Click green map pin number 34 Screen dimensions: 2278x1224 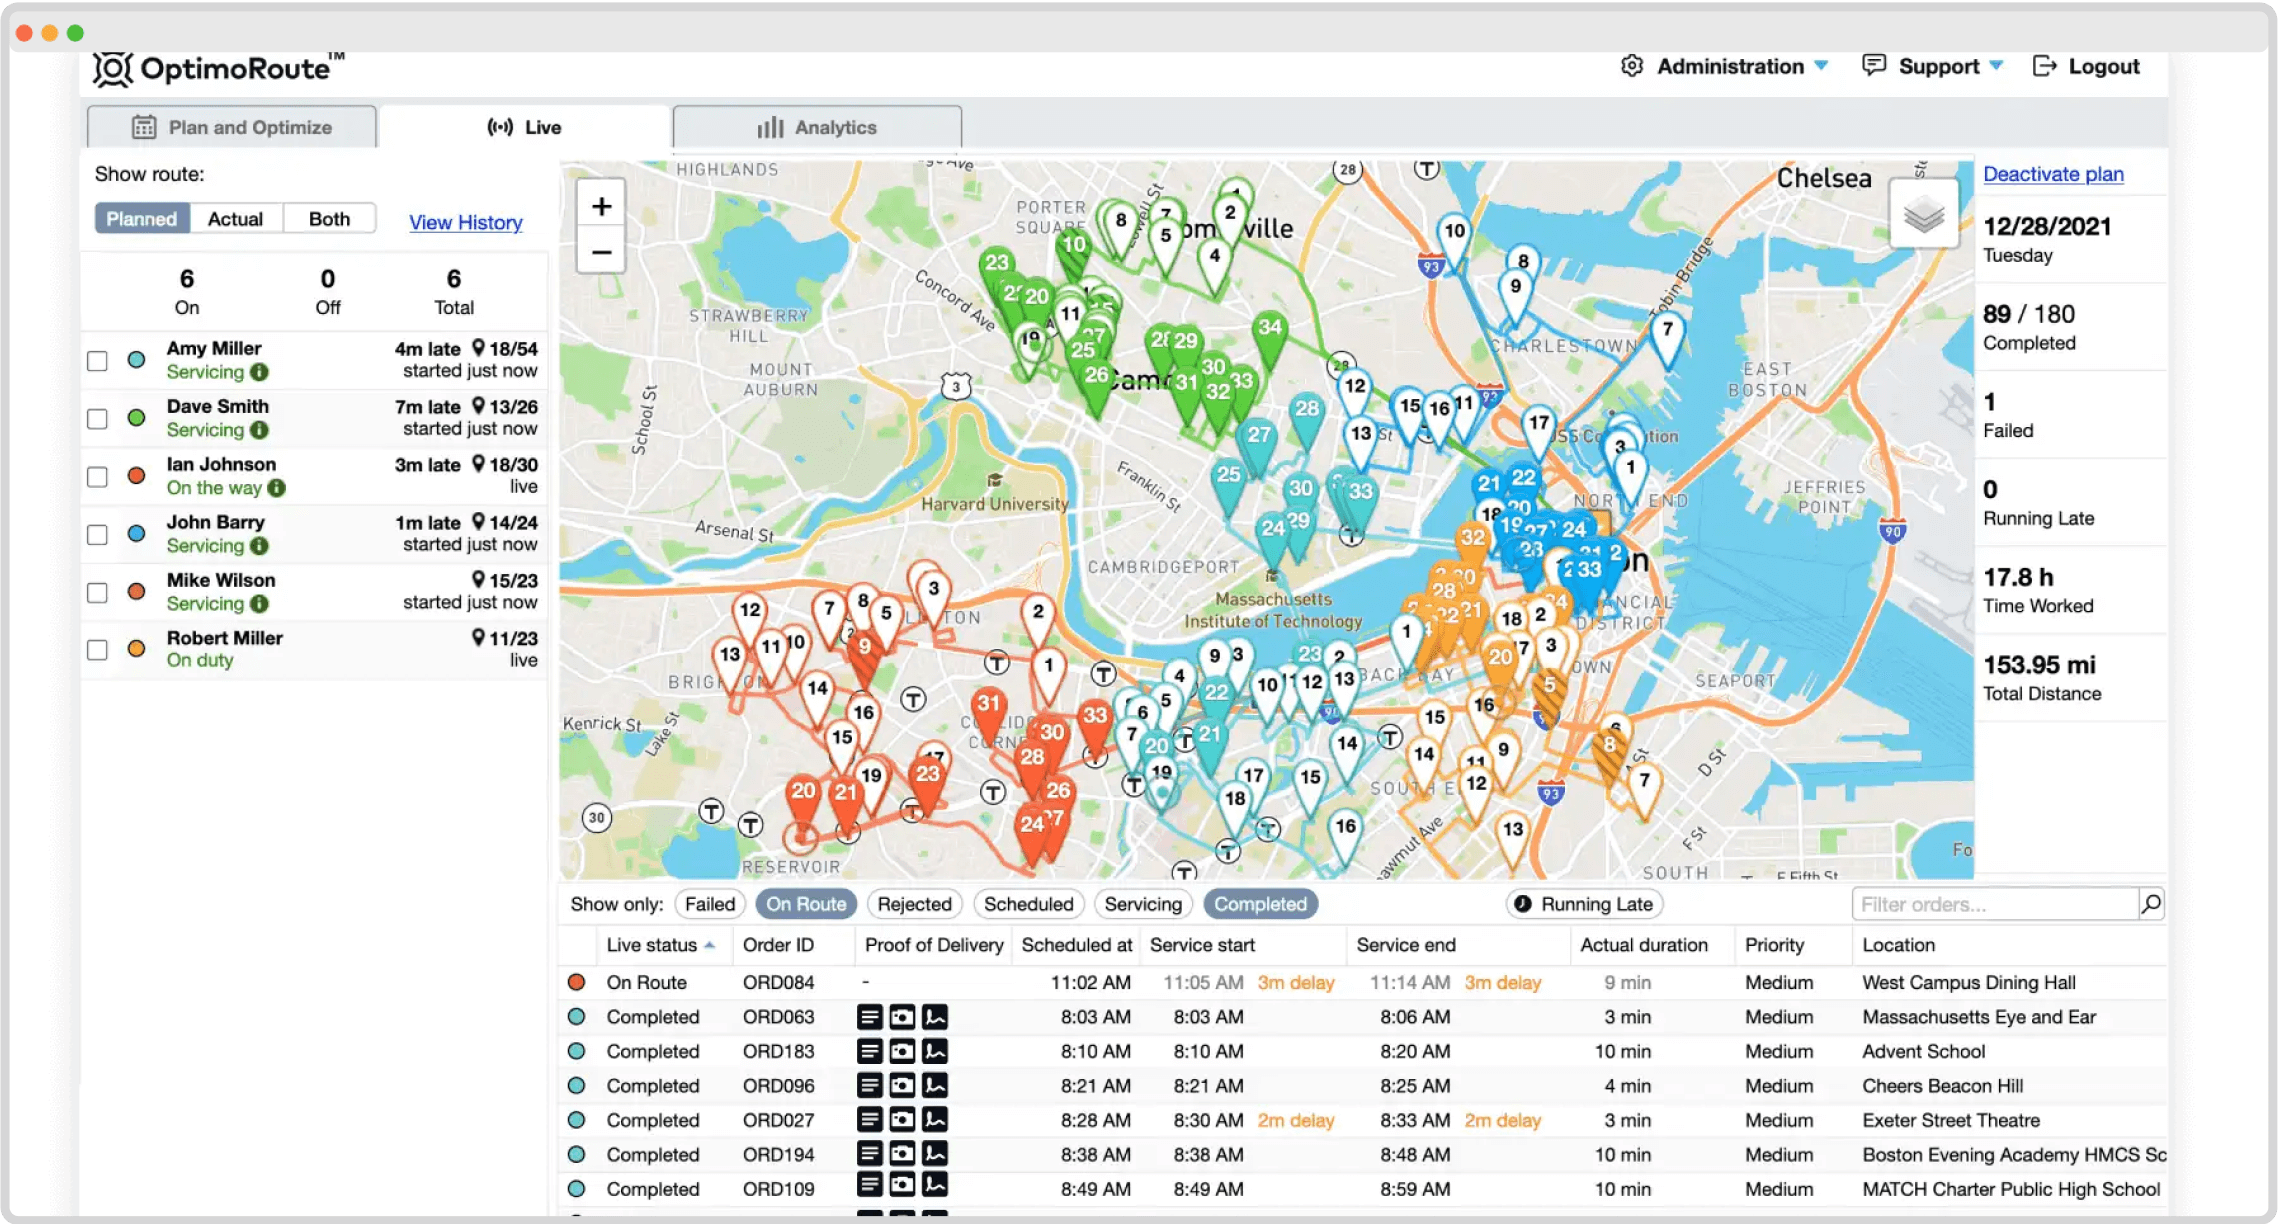point(1269,334)
